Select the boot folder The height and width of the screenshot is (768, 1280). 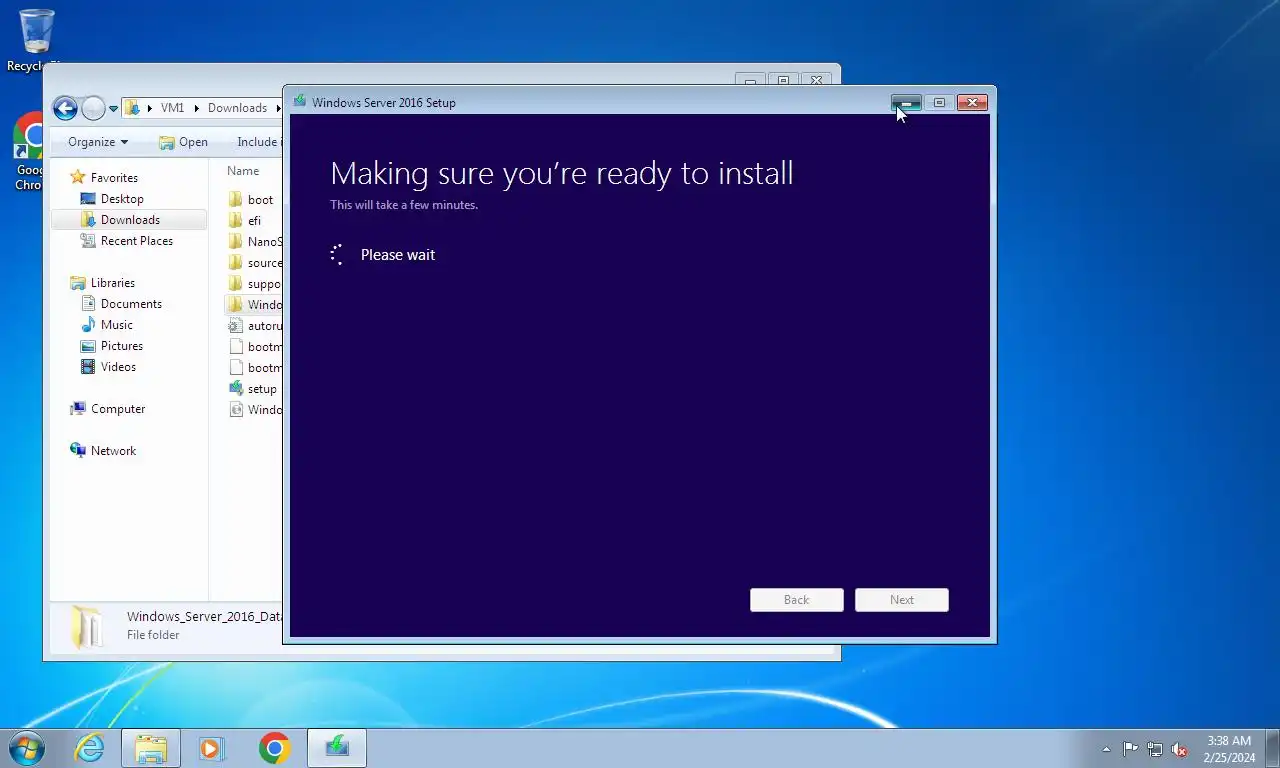pyautogui.click(x=260, y=200)
